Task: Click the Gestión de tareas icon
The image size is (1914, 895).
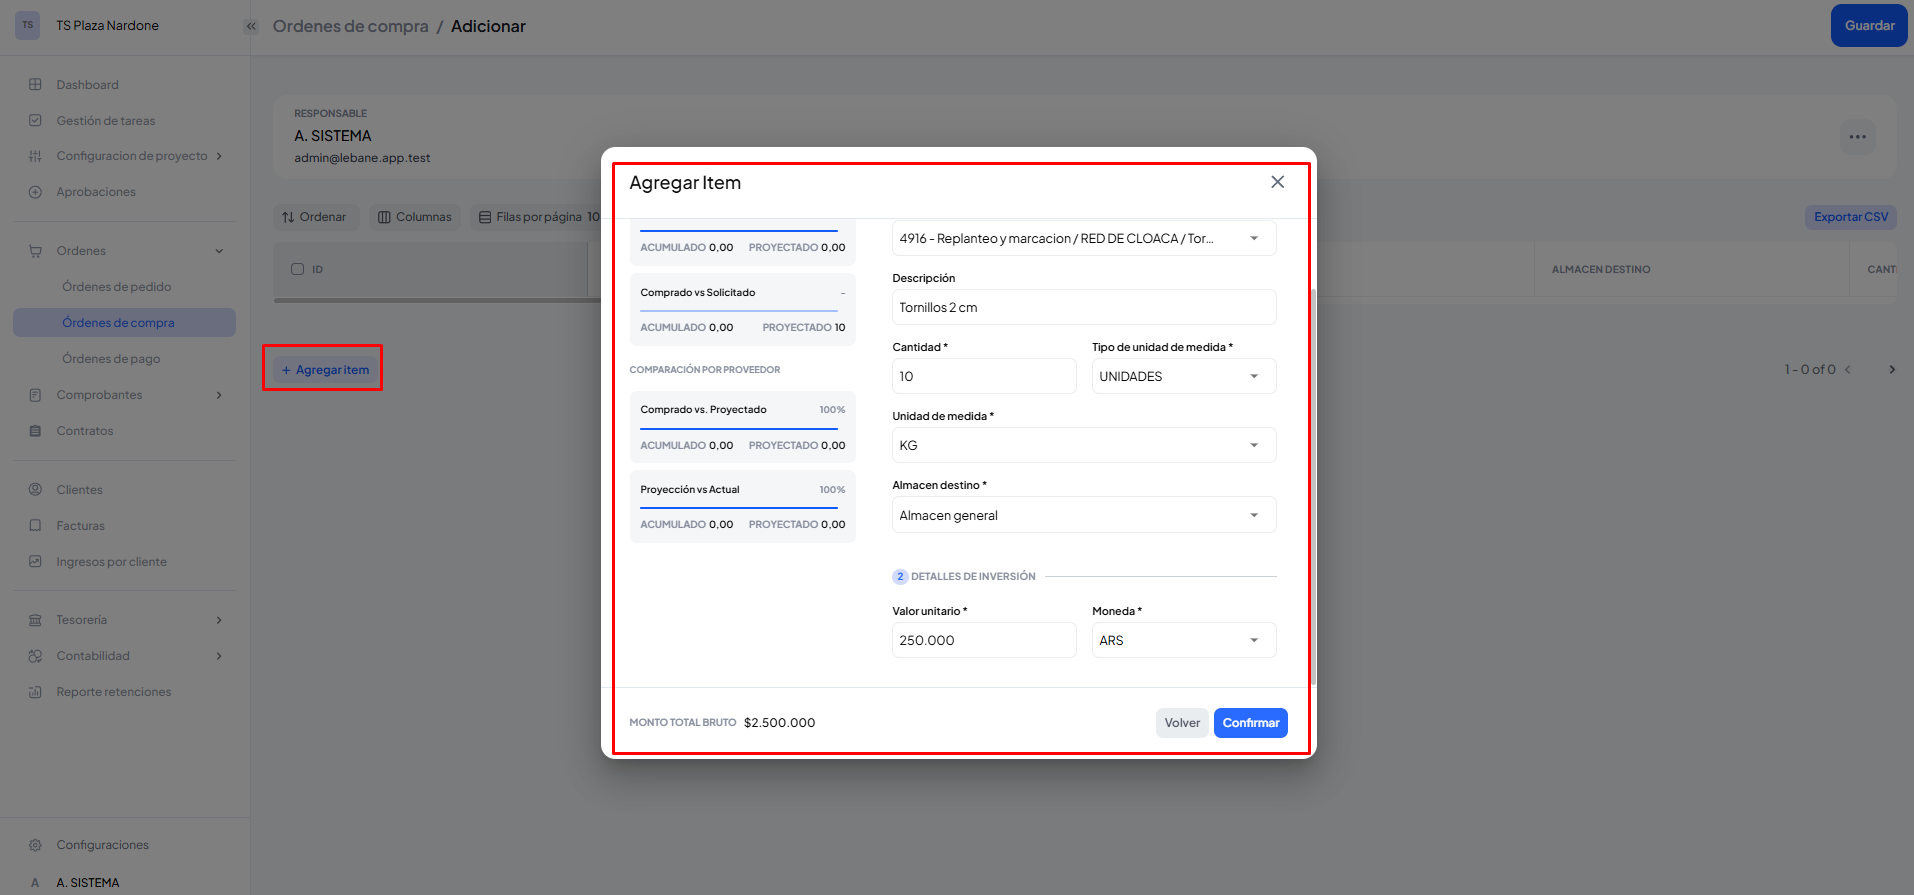Action: pos(35,121)
